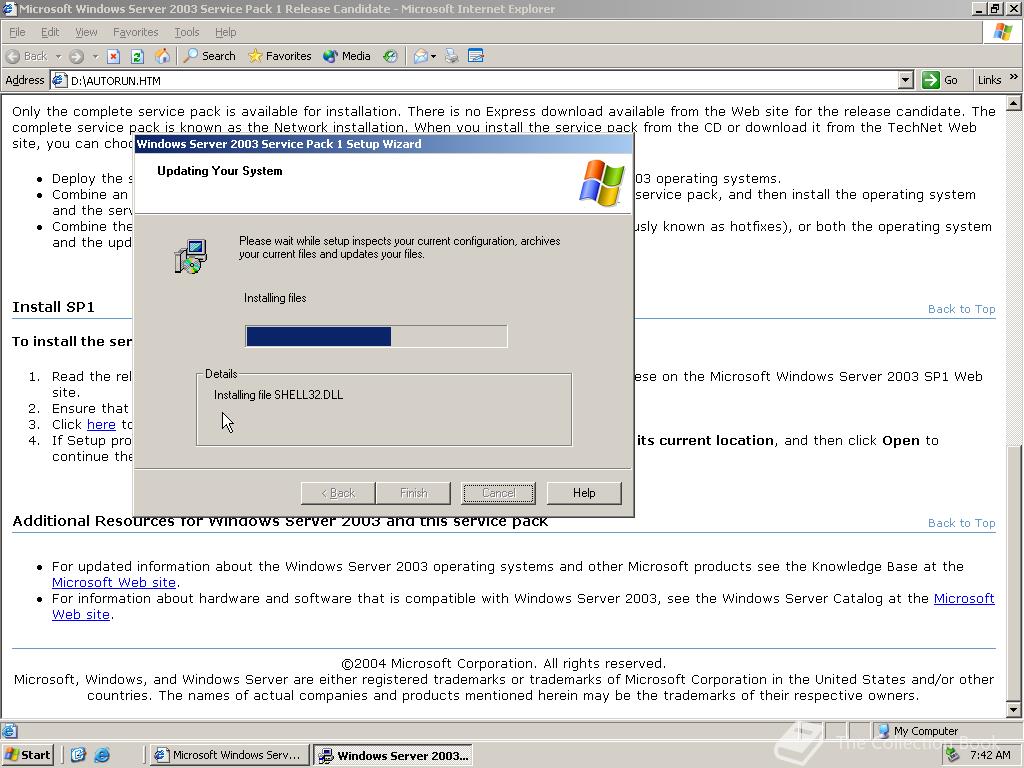The height and width of the screenshot is (768, 1024).
Task: Click the Windows flag logo in wizard header
Action: [601, 183]
